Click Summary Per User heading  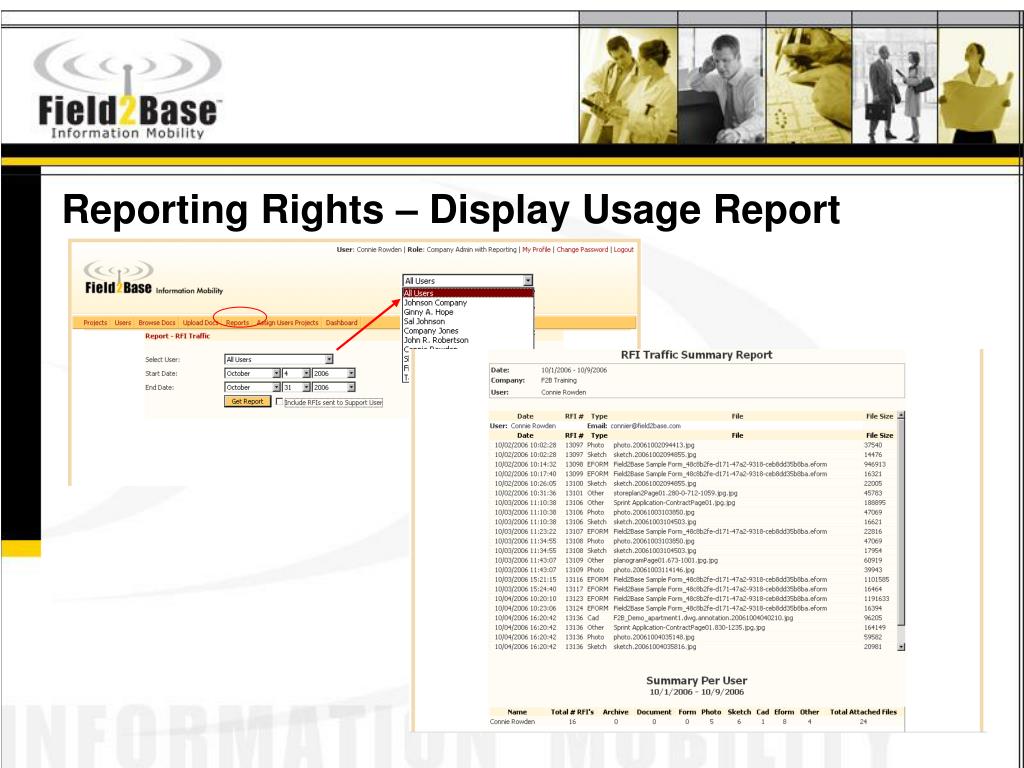tap(696, 680)
